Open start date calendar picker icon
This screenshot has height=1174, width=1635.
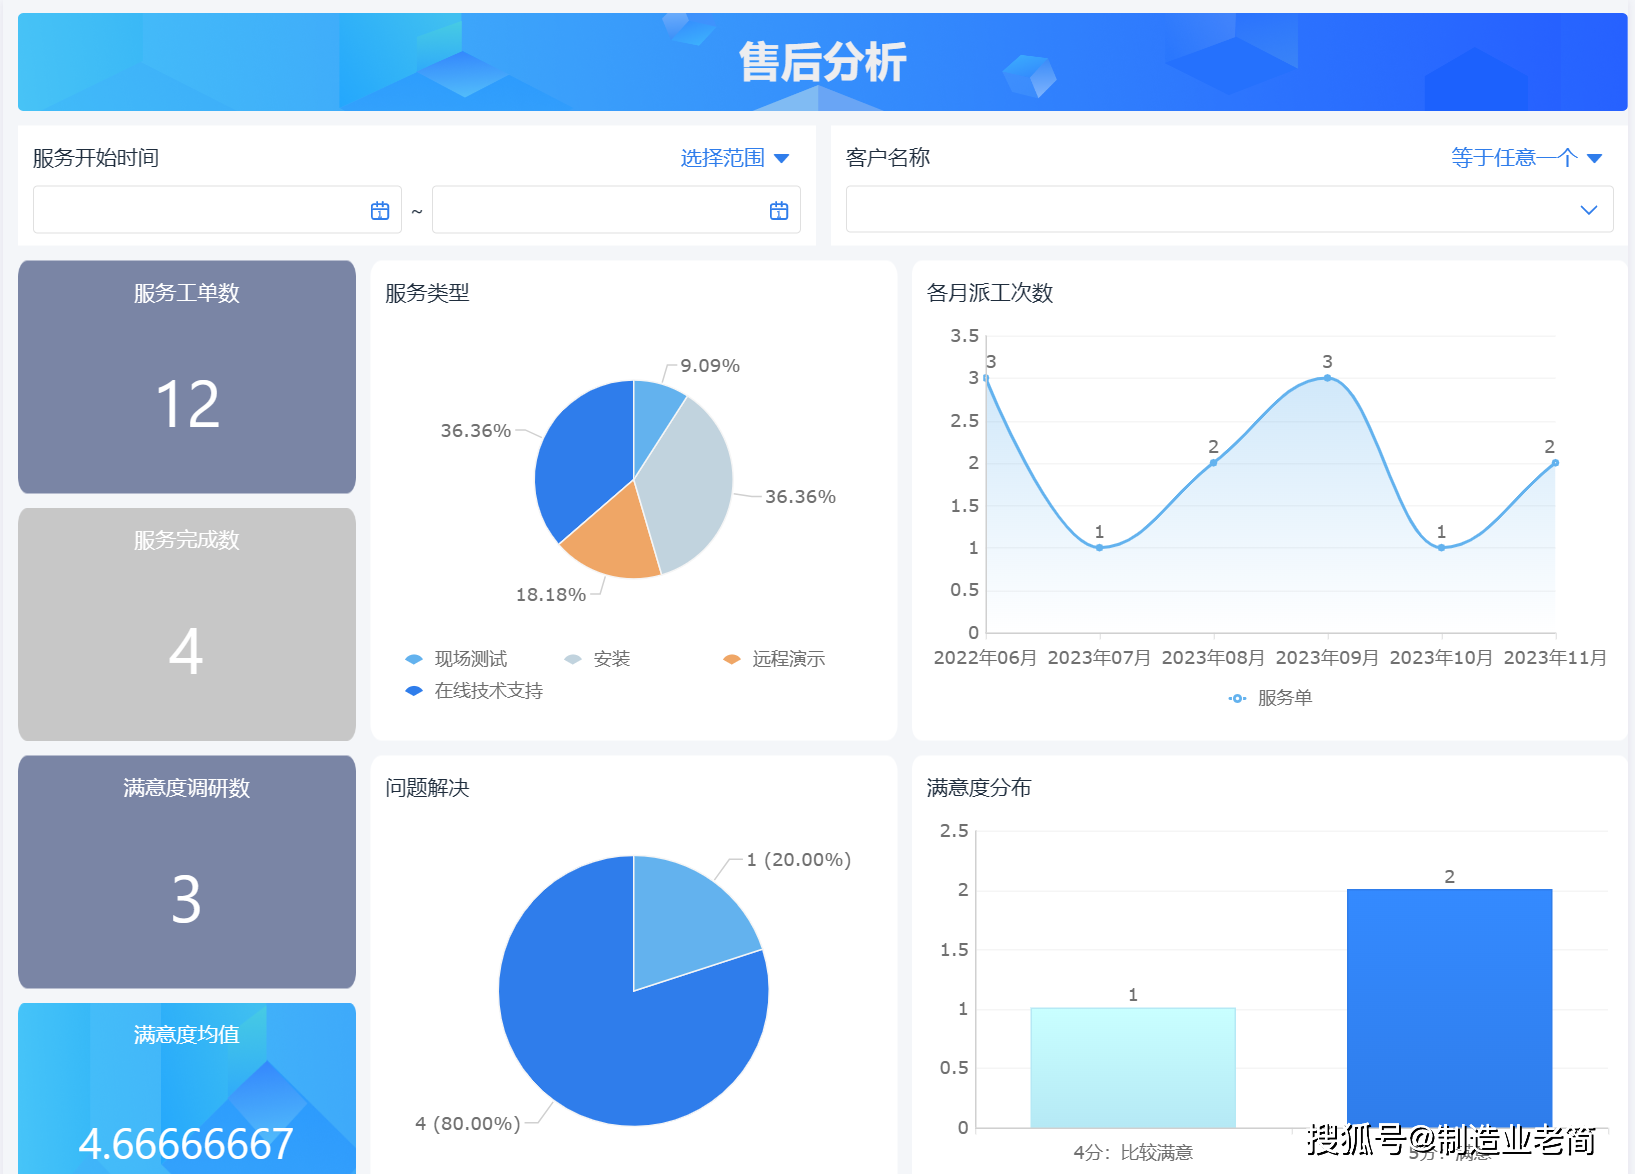tap(380, 210)
